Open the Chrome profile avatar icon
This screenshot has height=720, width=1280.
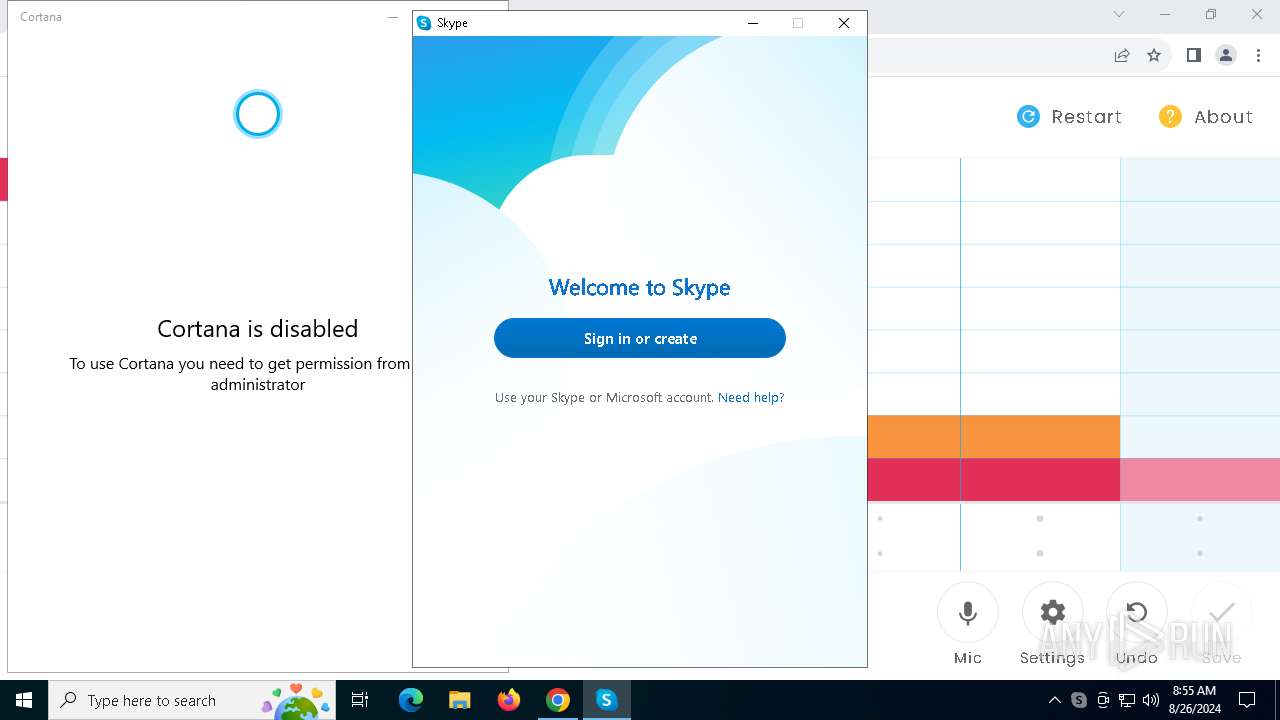point(1226,56)
